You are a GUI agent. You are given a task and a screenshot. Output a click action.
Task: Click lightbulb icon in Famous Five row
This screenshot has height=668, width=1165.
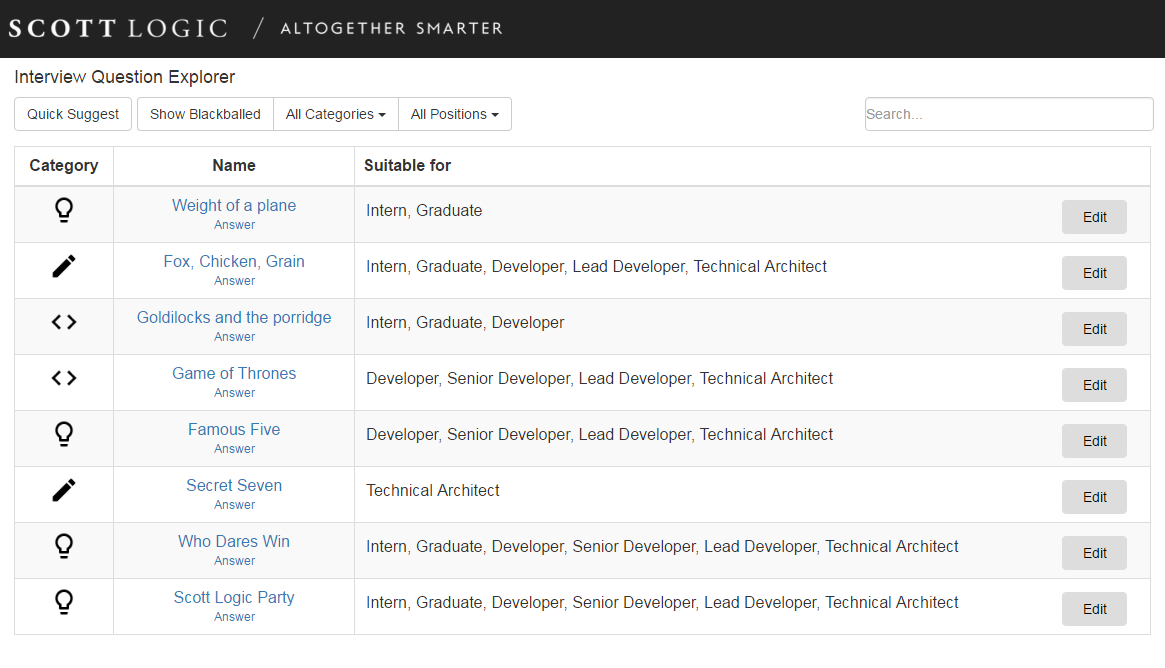tap(64, 434)
